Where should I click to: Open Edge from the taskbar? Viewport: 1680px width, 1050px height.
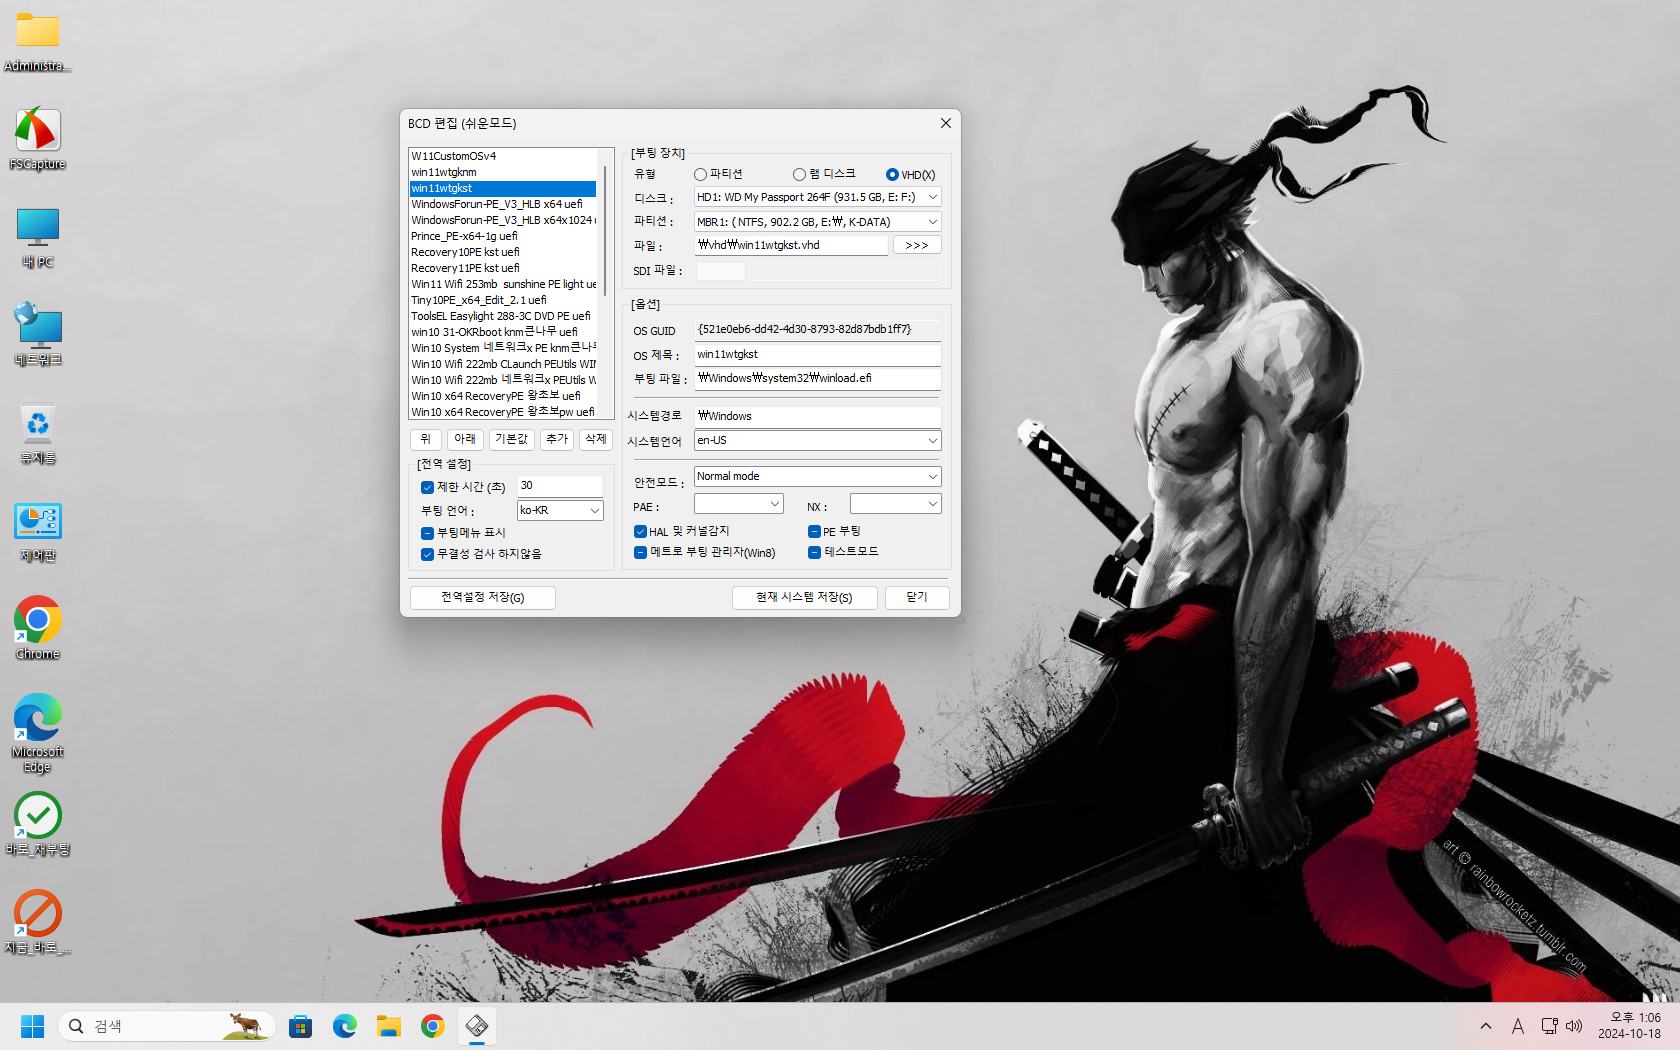point(345,1026)
